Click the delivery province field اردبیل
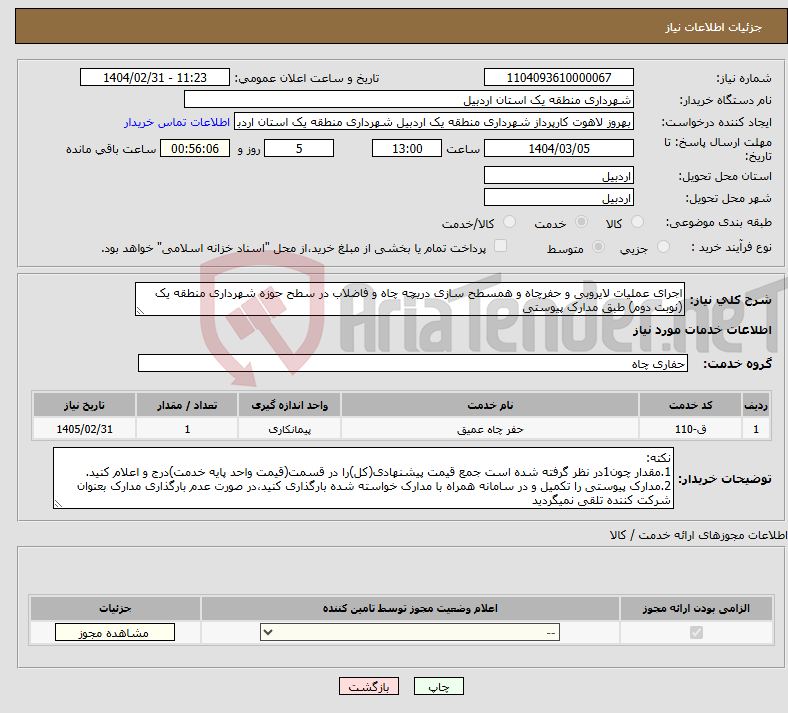Viewport: 788px width, 713px height. pyautogui.click(x=558, y=176)
